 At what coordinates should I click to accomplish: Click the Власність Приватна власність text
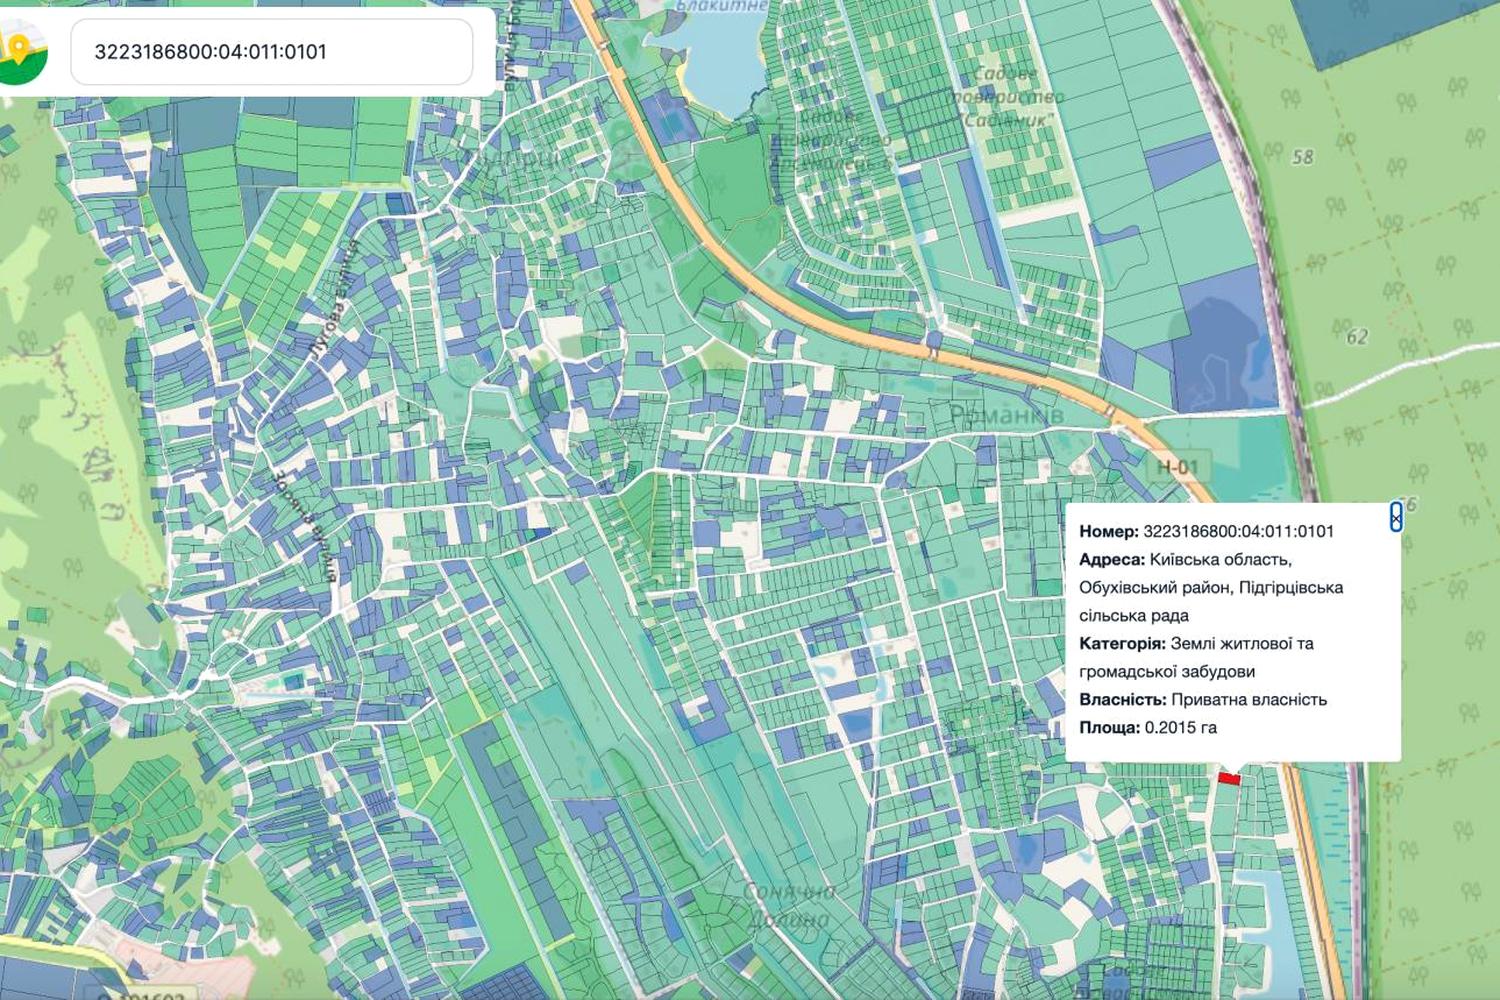(1203, 699)
